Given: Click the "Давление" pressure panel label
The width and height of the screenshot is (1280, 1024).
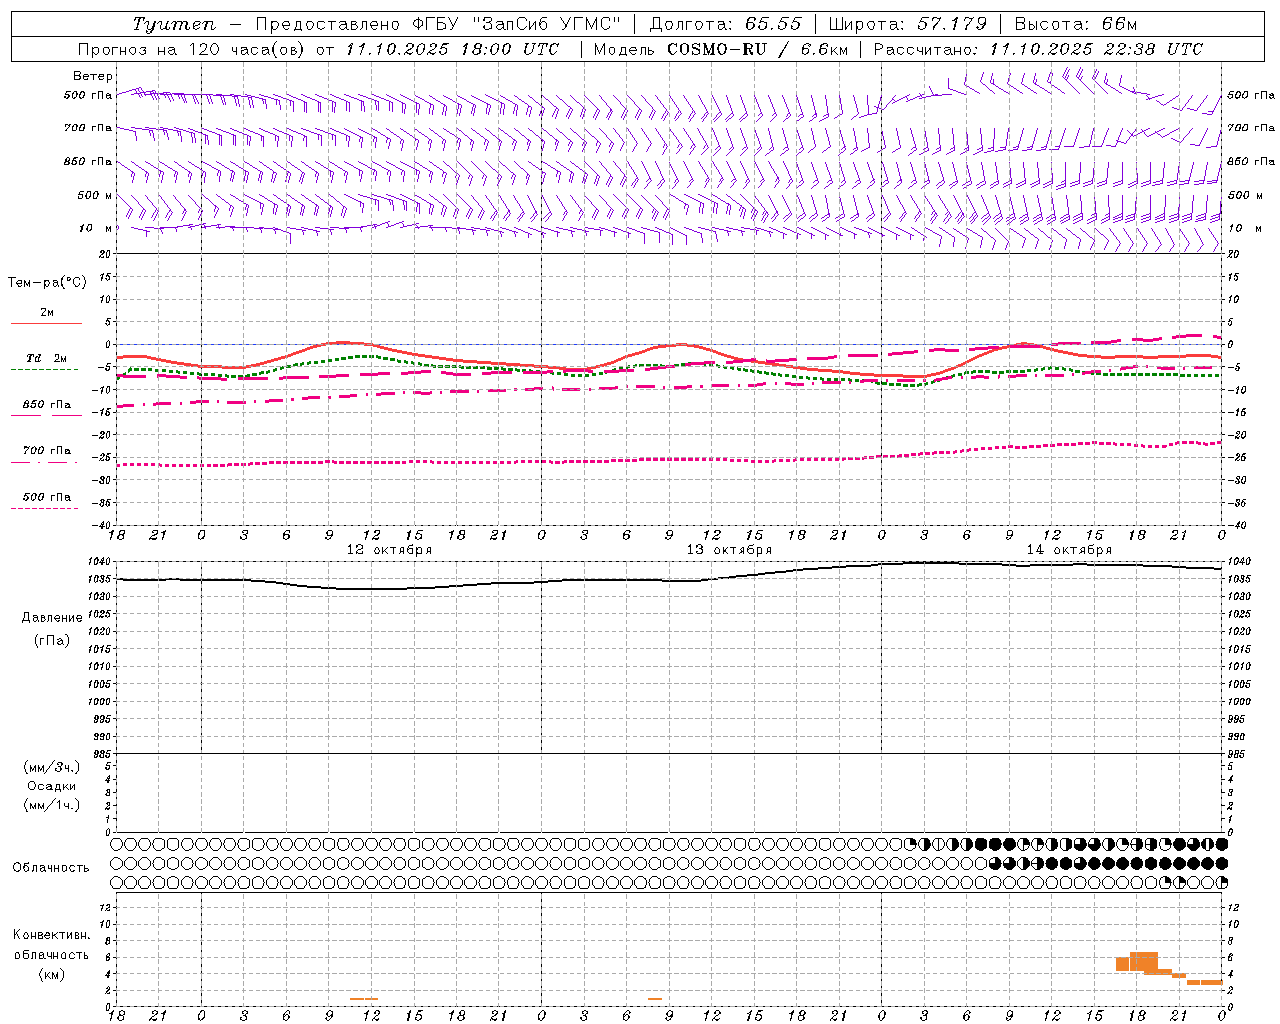Looking at the screenshot, I should tap(52, 617).
